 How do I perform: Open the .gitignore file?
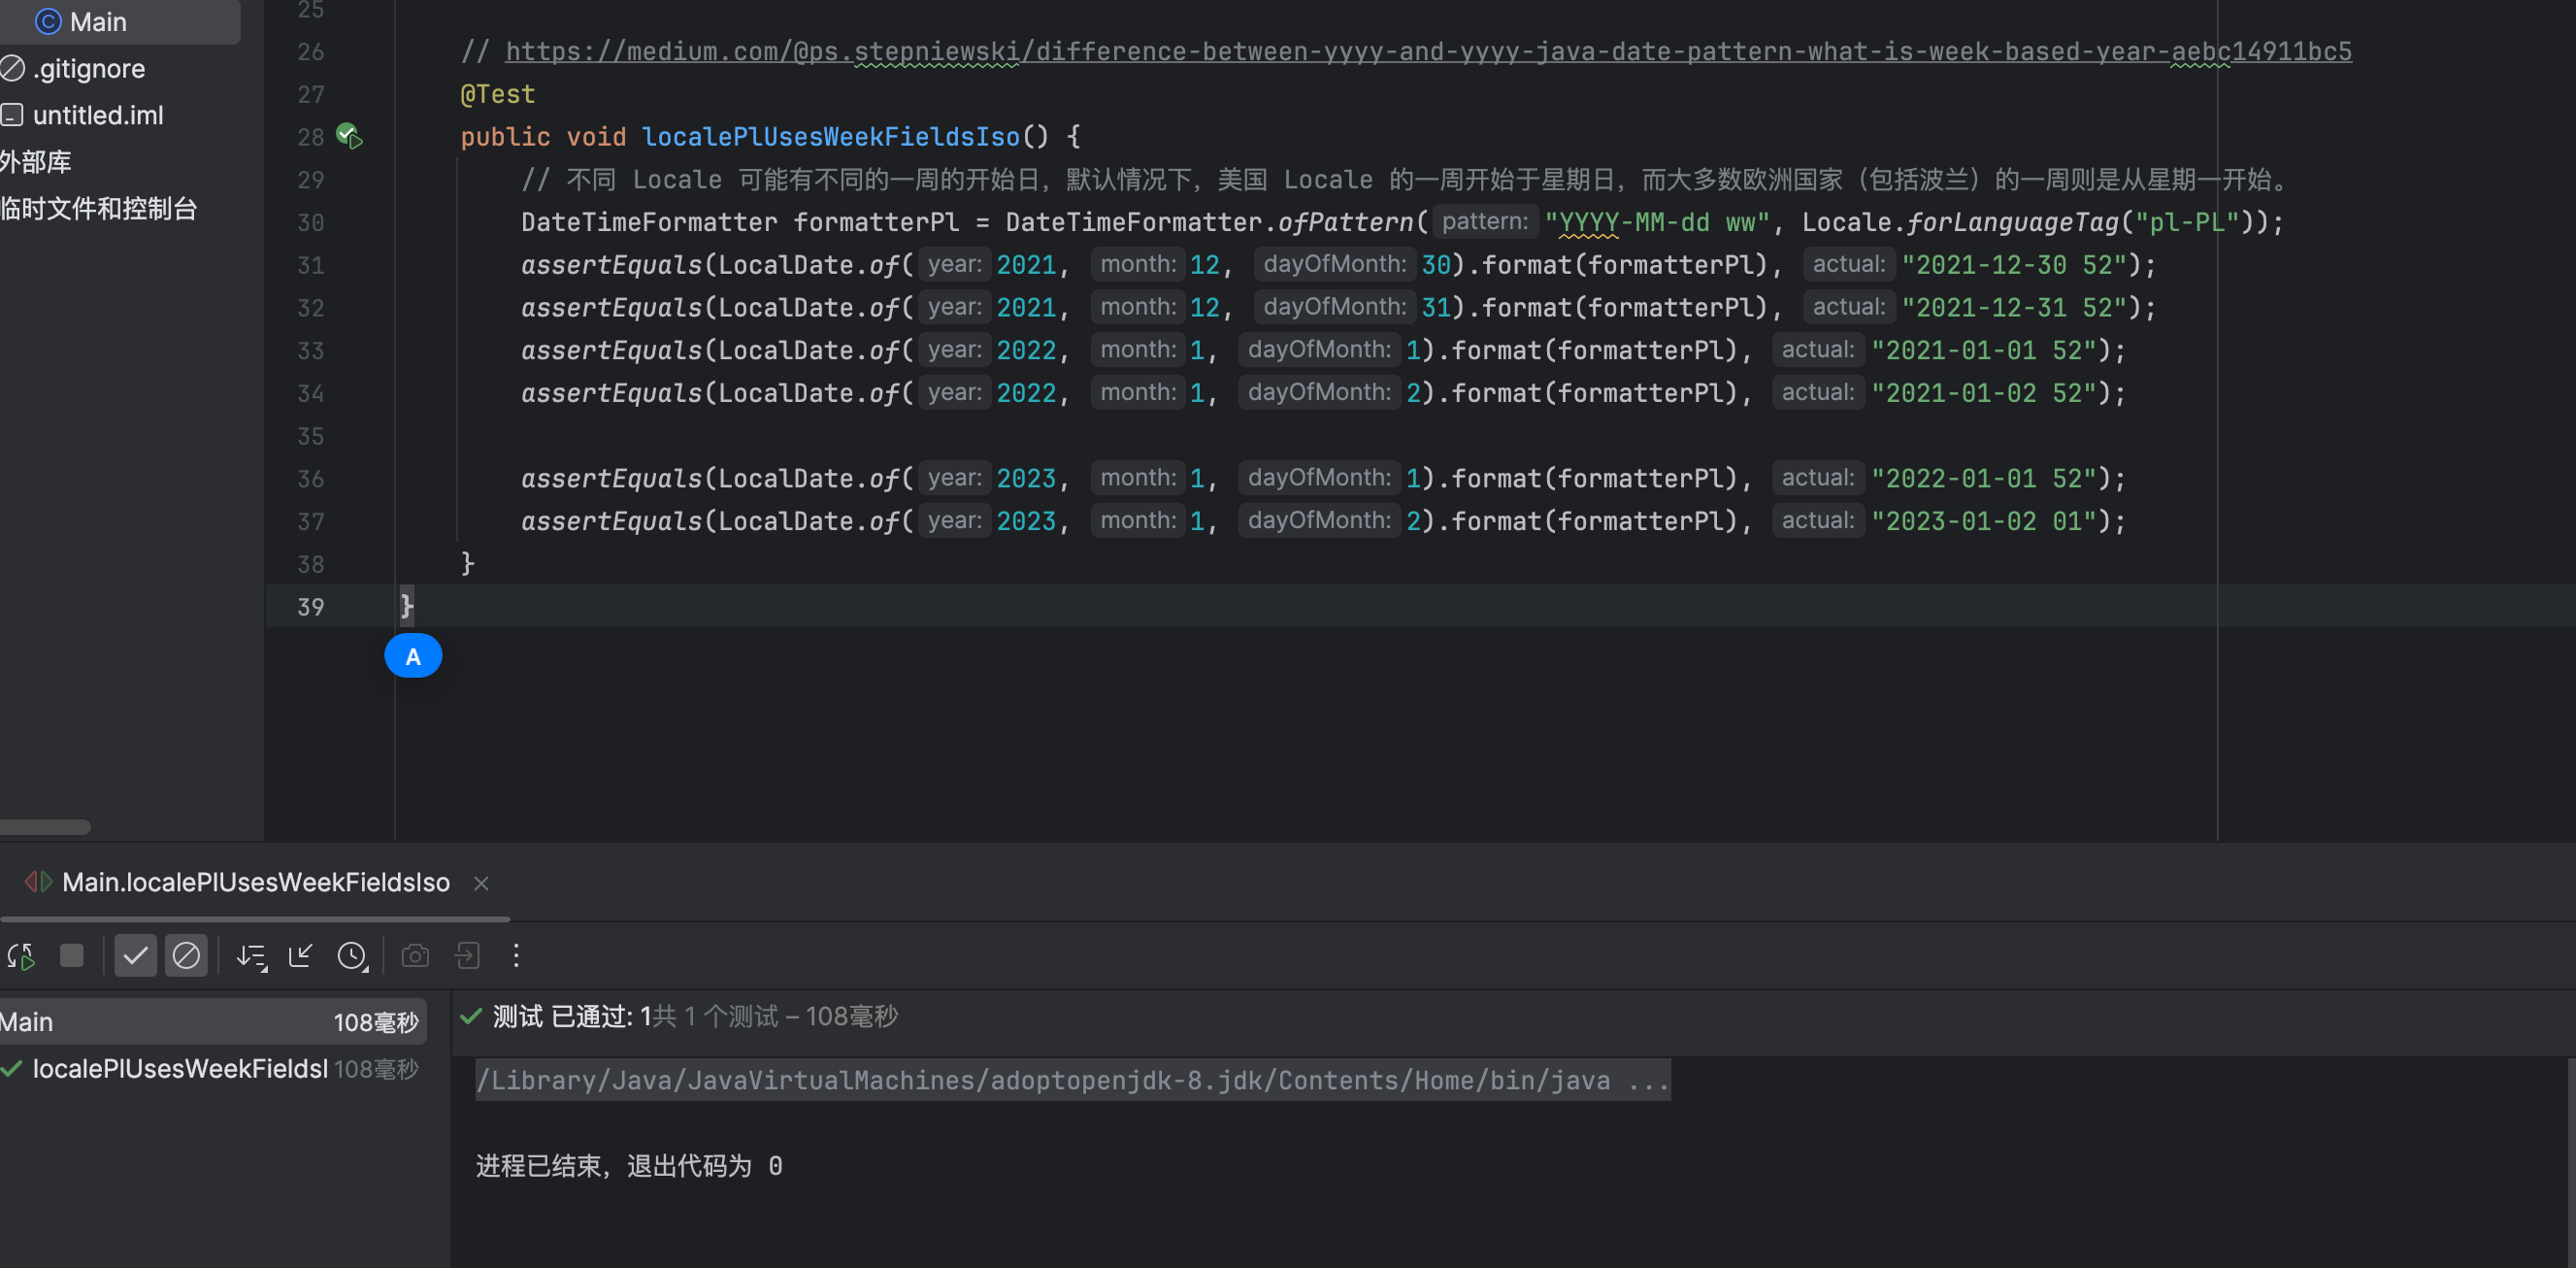tap(88, 68)
